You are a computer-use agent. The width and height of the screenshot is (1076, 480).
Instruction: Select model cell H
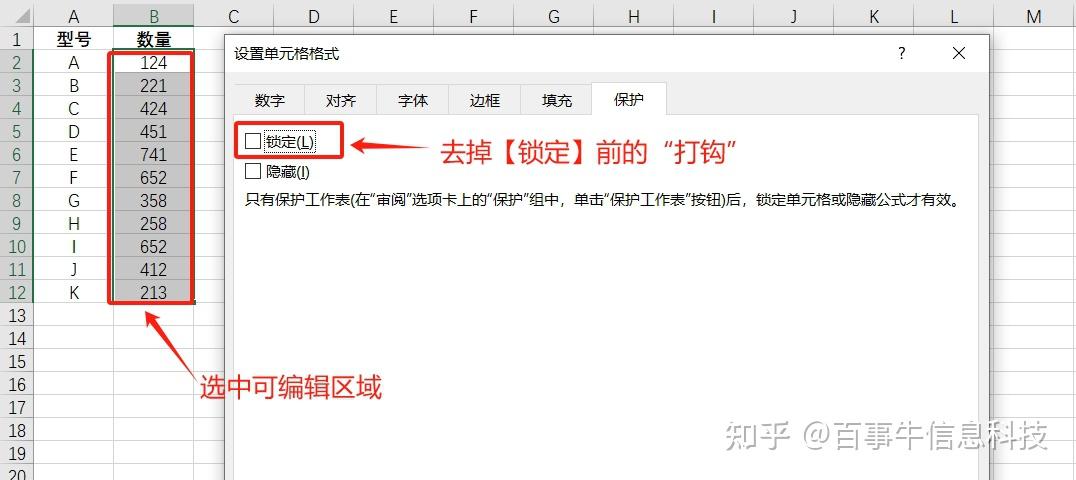(73, 224)
